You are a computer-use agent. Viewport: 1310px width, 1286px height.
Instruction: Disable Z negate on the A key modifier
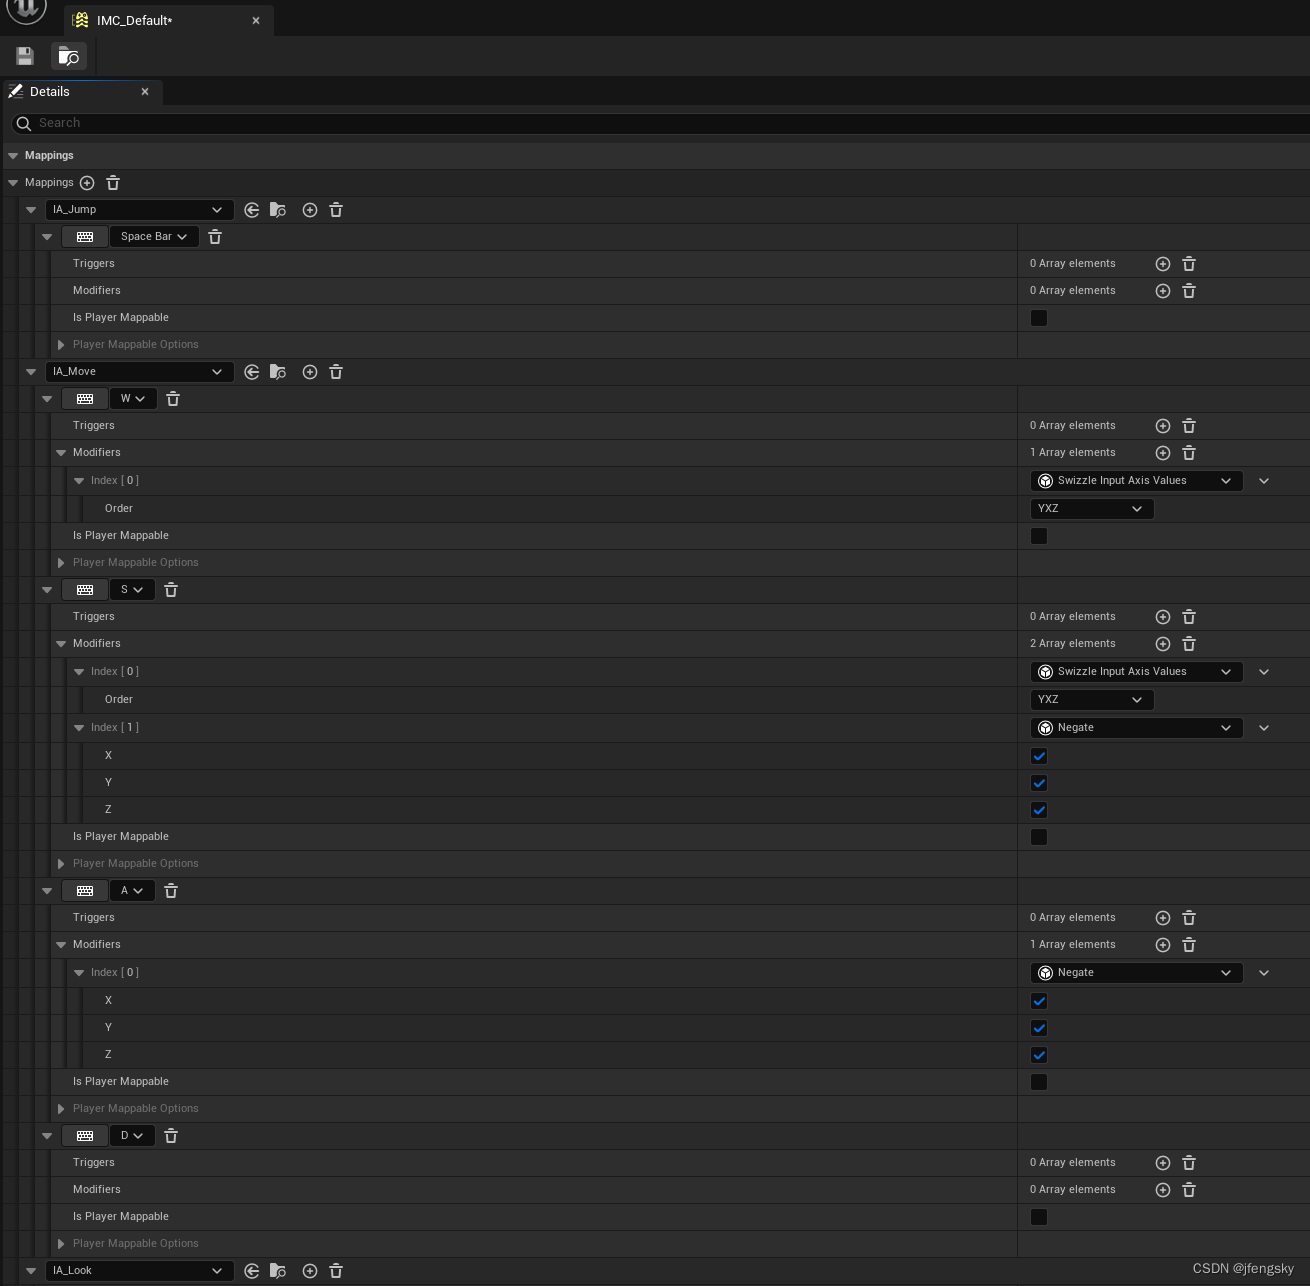(1039, 1055)
